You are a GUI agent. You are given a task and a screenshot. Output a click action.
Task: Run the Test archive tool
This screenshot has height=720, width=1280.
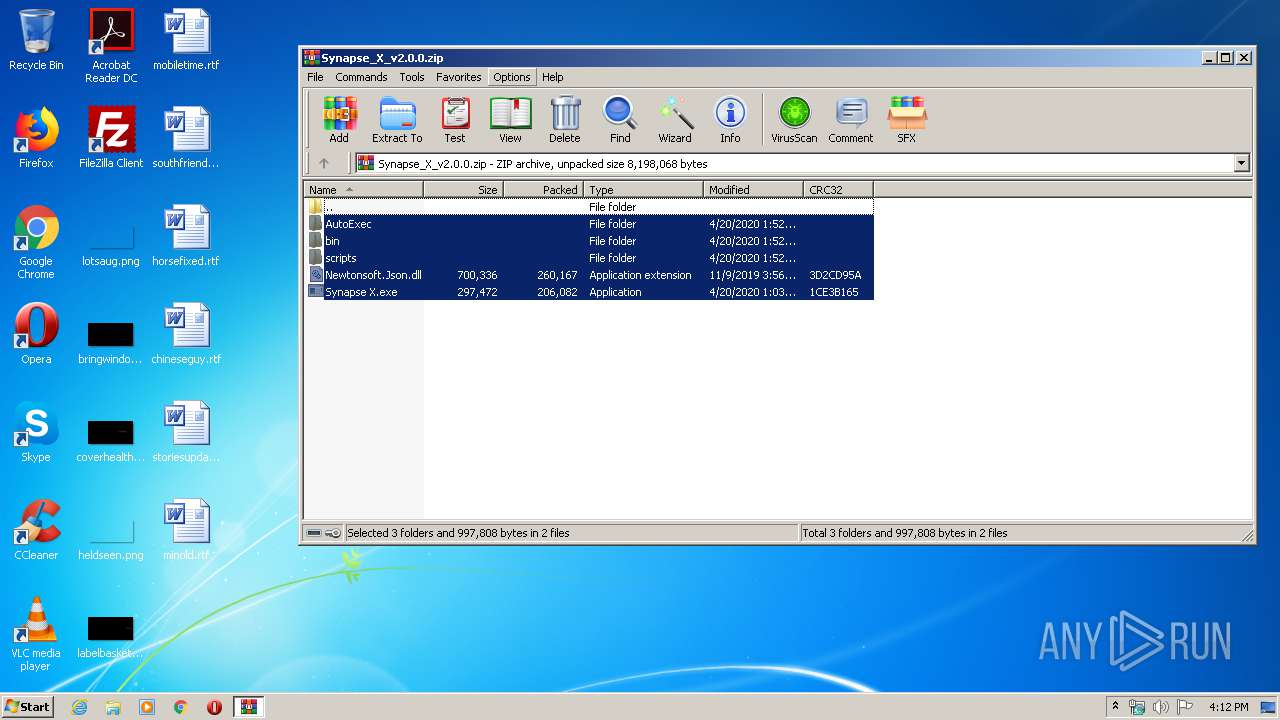[455, 120]
